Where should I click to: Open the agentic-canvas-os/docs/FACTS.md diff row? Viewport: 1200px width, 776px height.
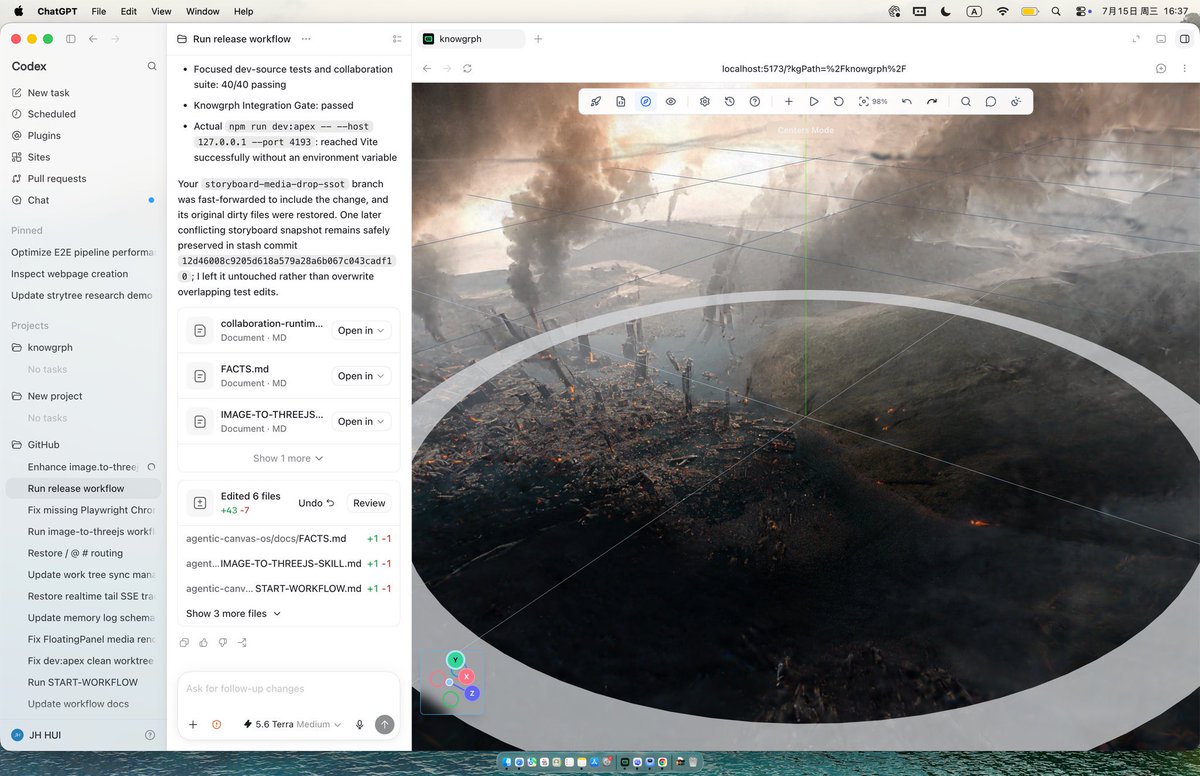click(x=288, y=539)
